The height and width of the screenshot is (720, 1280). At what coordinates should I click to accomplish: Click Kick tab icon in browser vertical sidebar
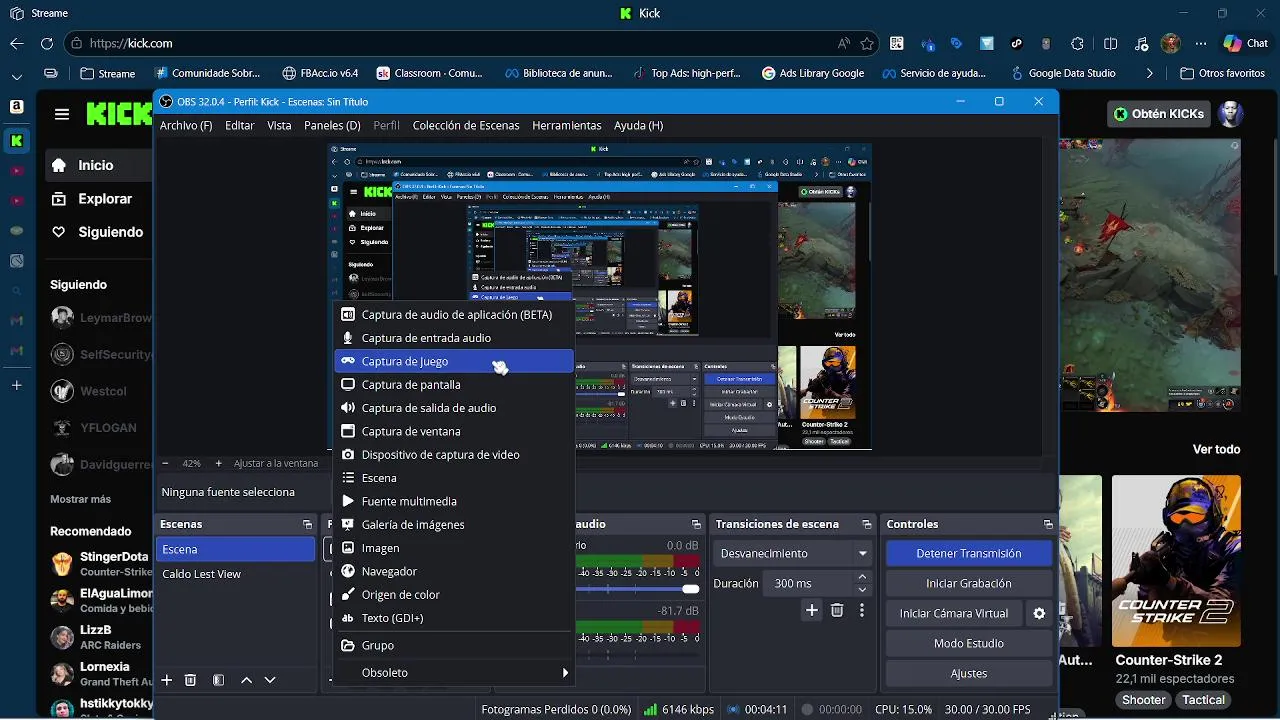pyautogui.click(x=17, y=141)
